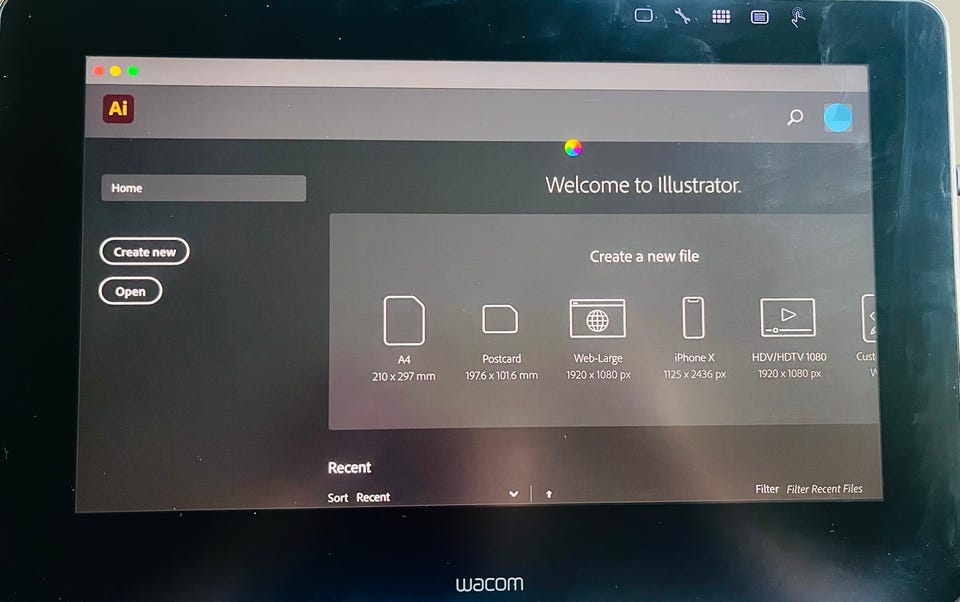
Task: Open Wacom settings wrench icon
Action: (683, 16)
